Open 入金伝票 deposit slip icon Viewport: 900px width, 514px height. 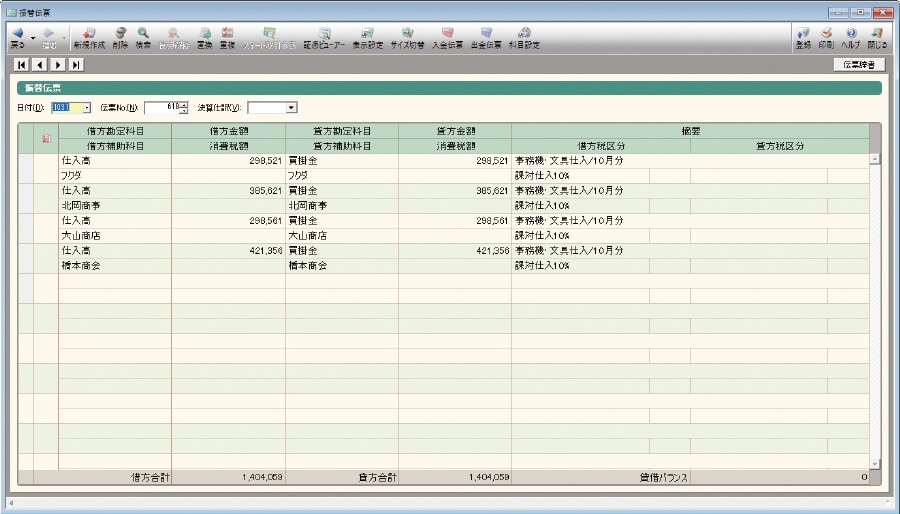(x=447, y=37)
